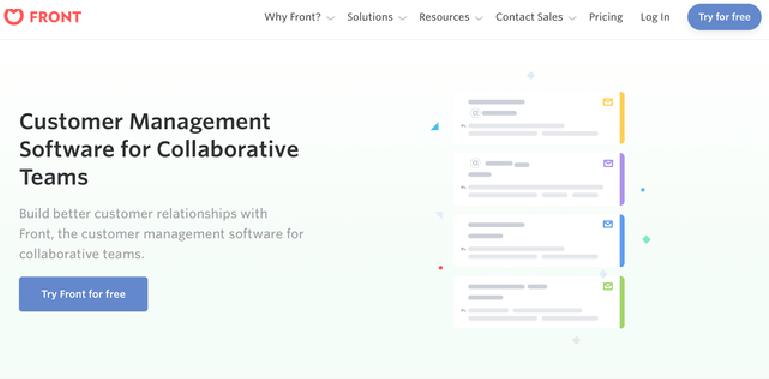Screen dimensions: 769x379
Task: Click the purple envelope icon
Action: pos(608,163)
